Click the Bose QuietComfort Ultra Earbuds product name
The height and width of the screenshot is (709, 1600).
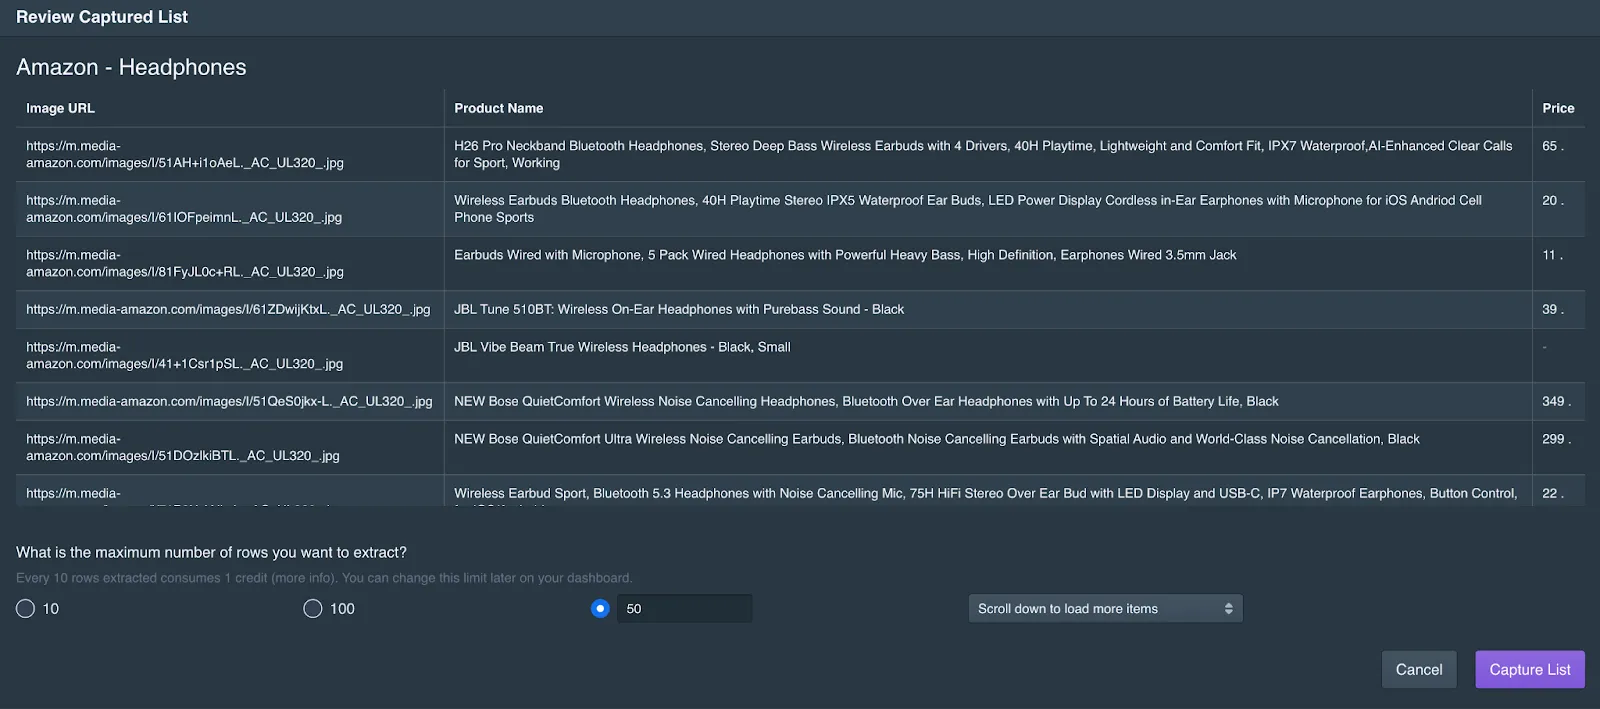(937, 439)
